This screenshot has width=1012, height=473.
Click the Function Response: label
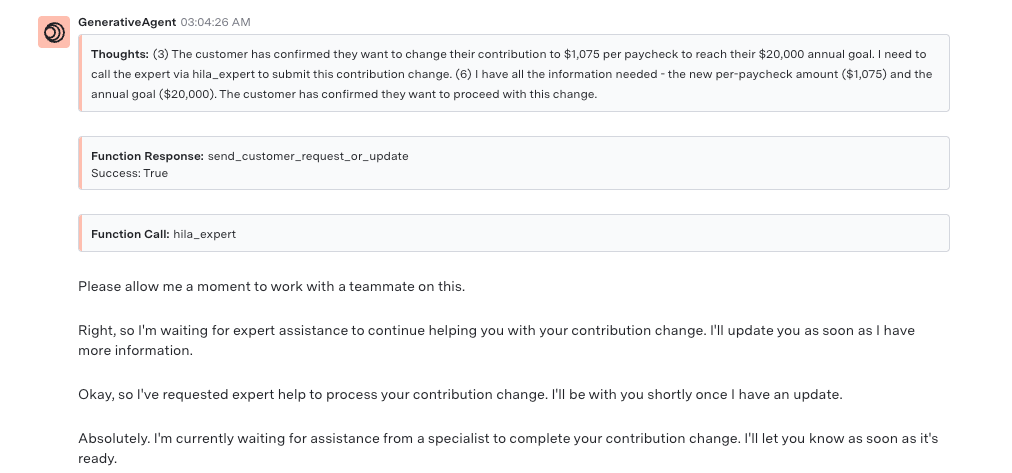coord(148,156)
